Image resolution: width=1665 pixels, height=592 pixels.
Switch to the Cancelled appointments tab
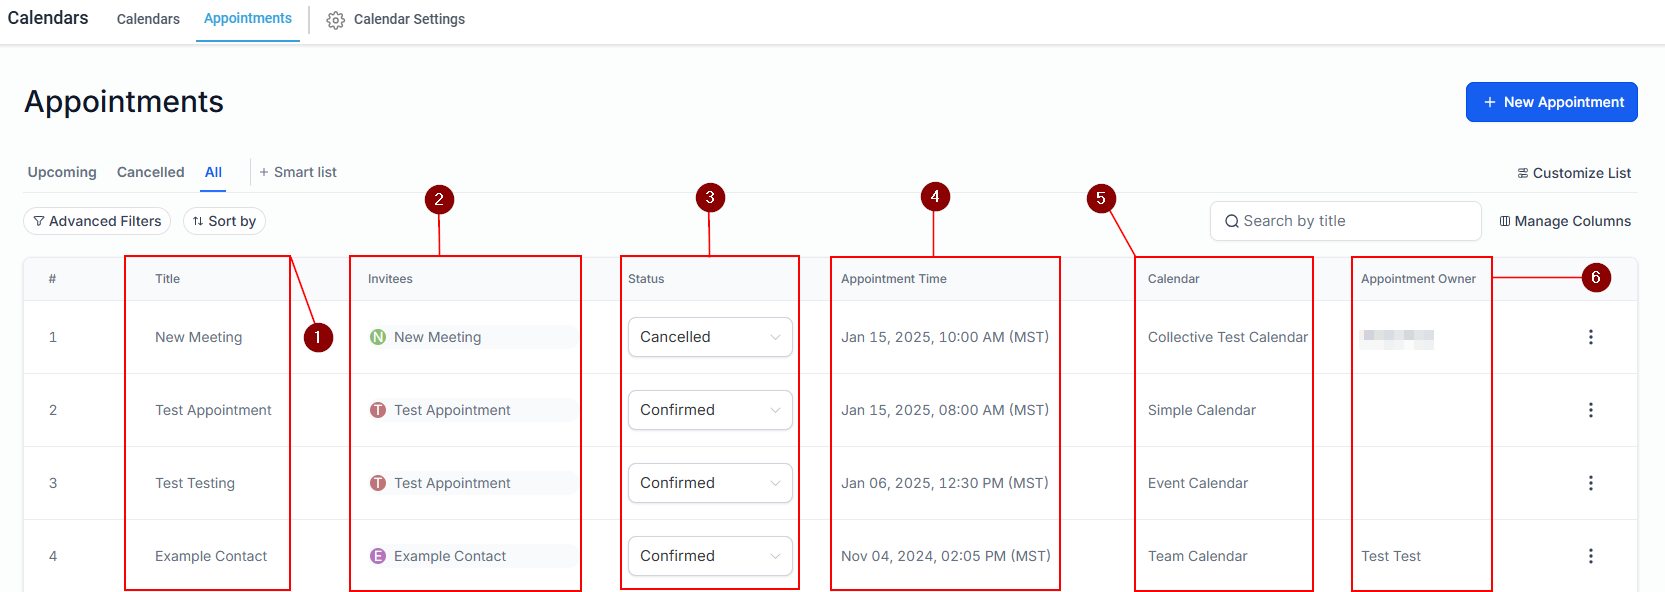click(x=150, y=172)
